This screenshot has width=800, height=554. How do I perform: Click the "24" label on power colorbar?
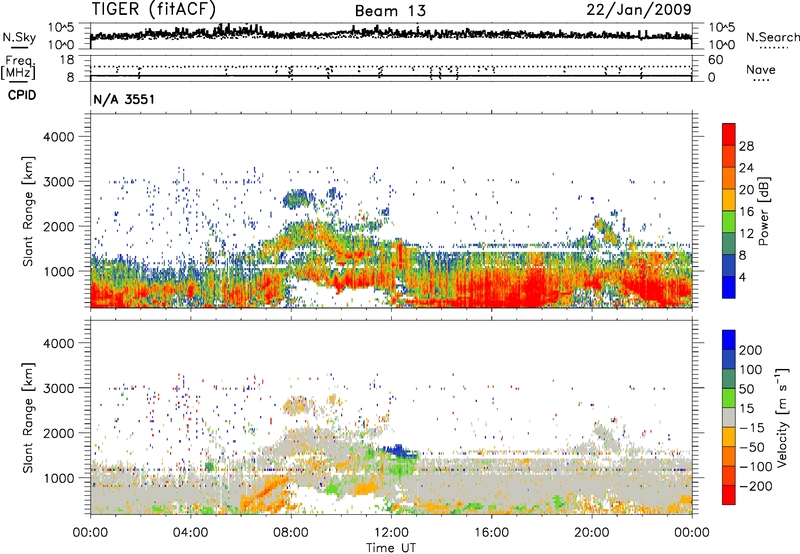tap(746, 168)
